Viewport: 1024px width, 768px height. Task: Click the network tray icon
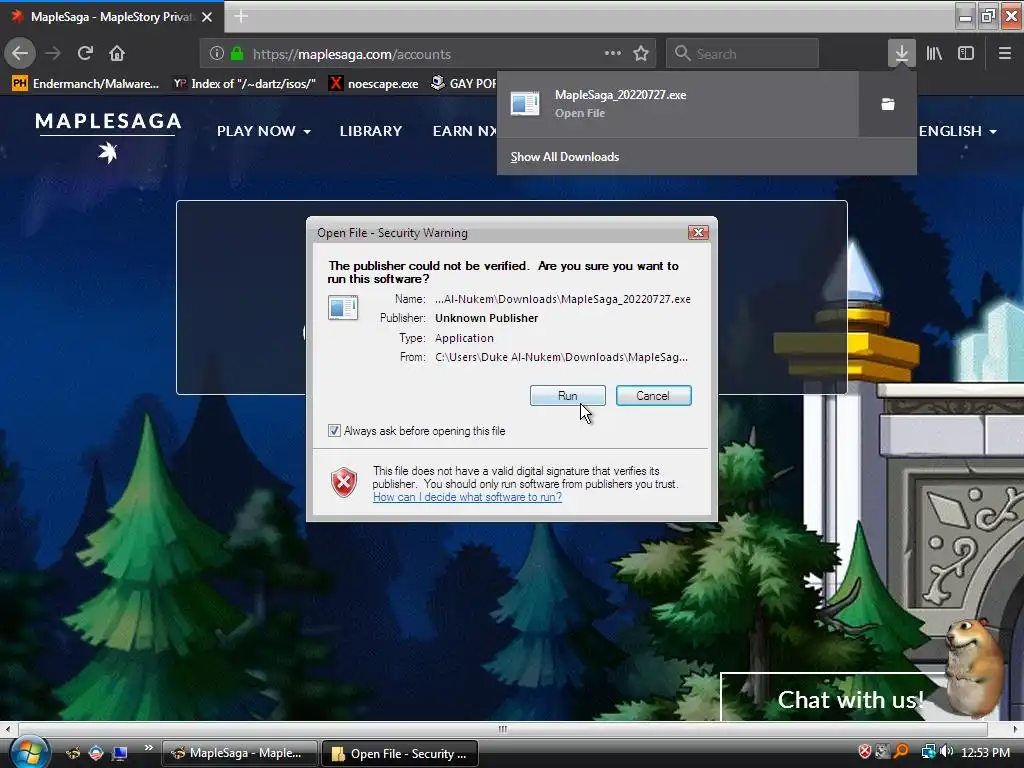[929, 752]
